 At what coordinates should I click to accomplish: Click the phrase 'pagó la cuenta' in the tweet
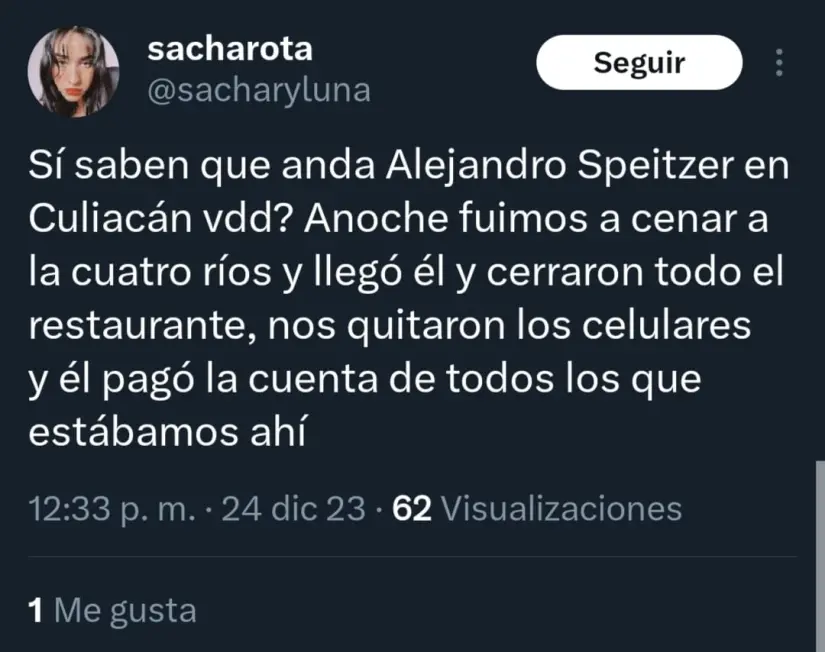[x=240, y=379]
